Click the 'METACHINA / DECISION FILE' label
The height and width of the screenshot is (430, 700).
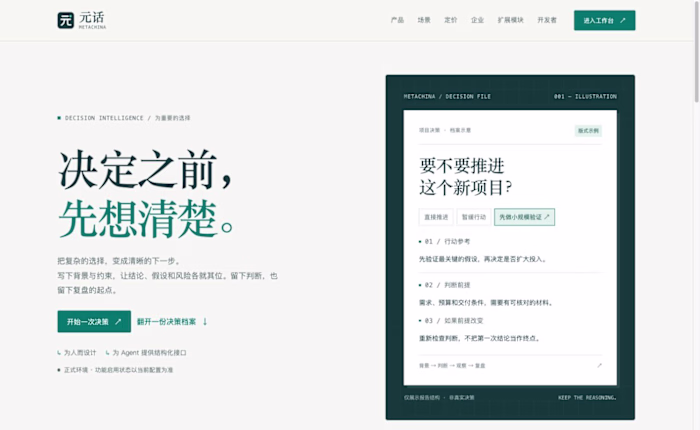coord(447,96)
